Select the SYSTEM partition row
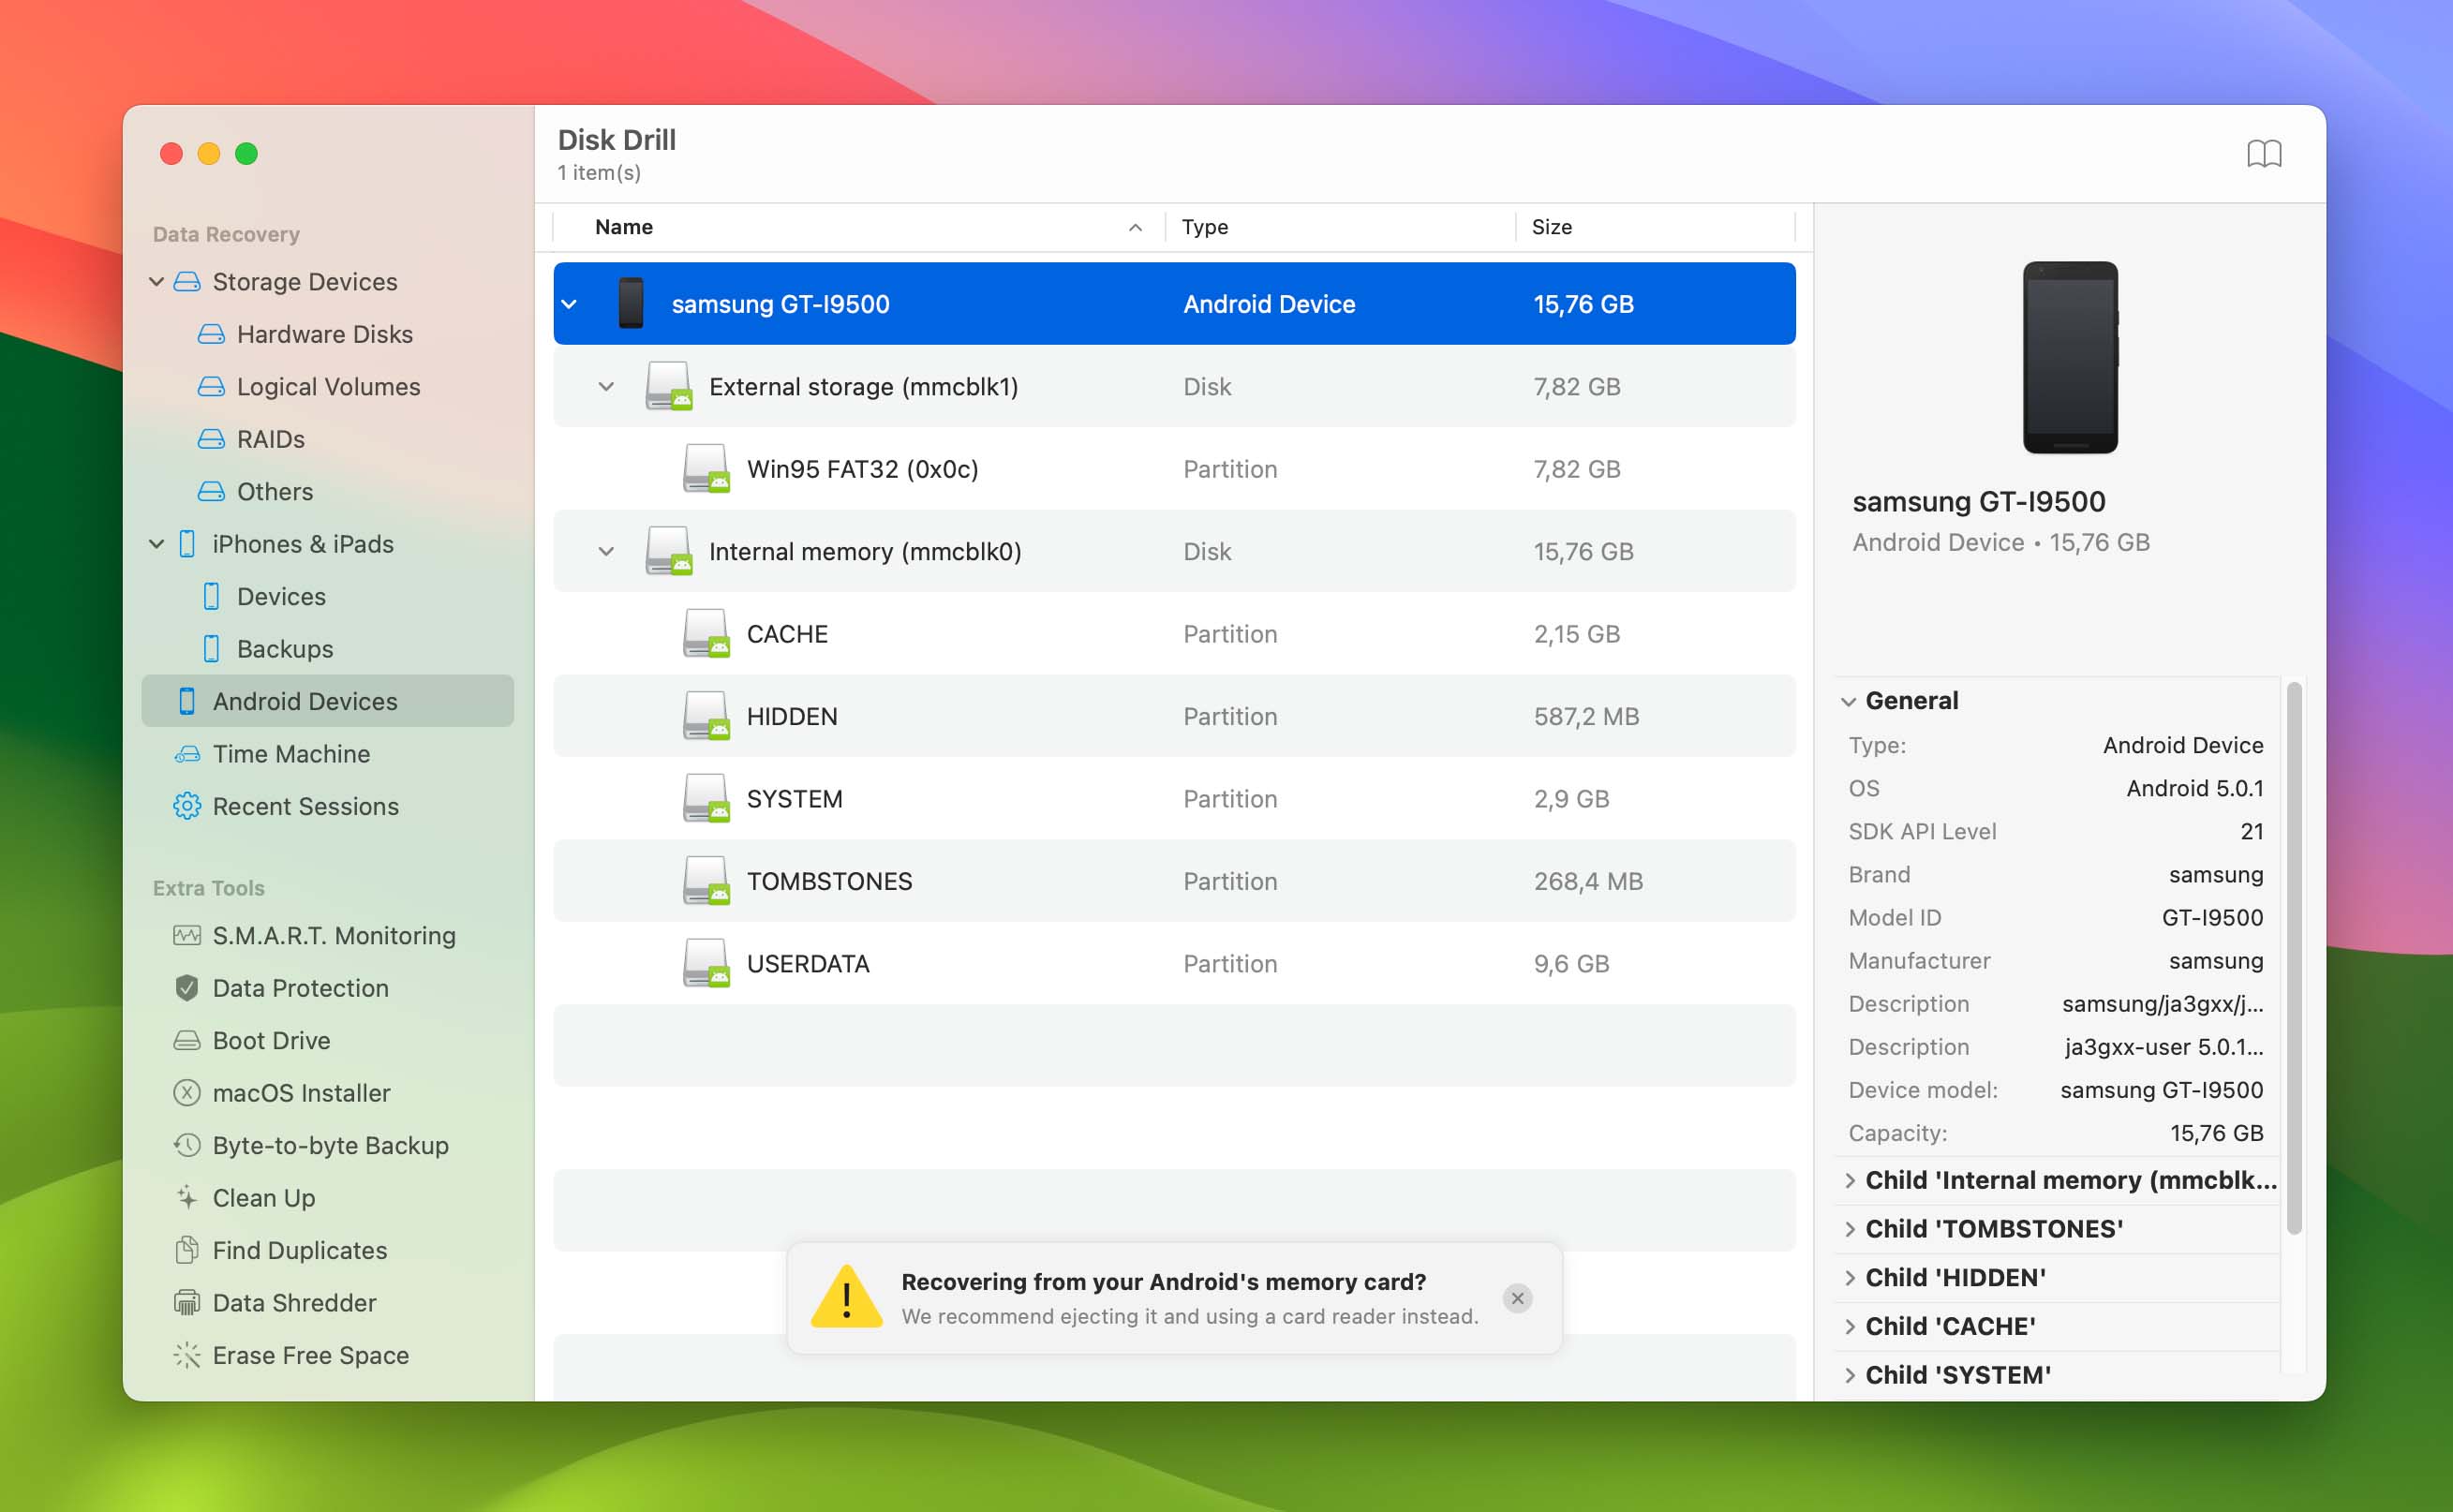 [1174, 799]
